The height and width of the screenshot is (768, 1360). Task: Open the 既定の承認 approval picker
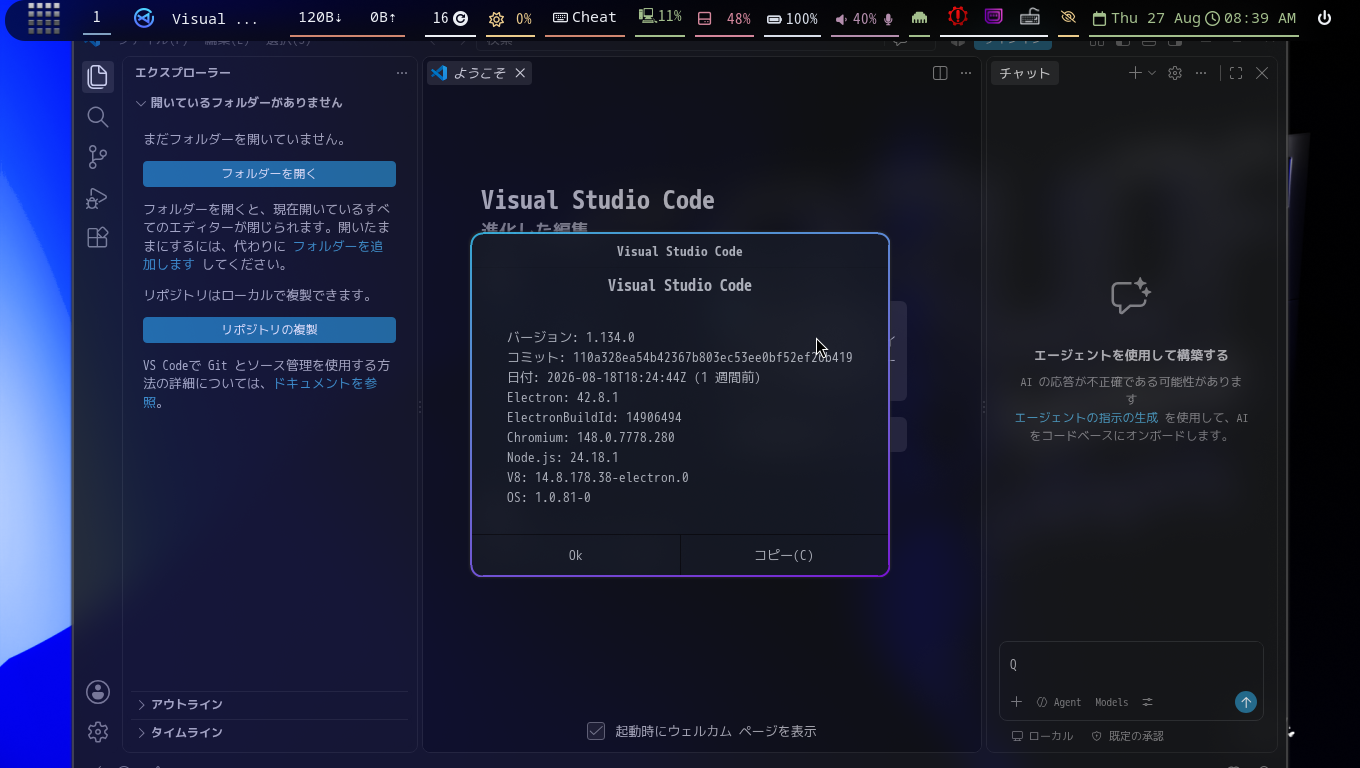[x=1127, y=736]
